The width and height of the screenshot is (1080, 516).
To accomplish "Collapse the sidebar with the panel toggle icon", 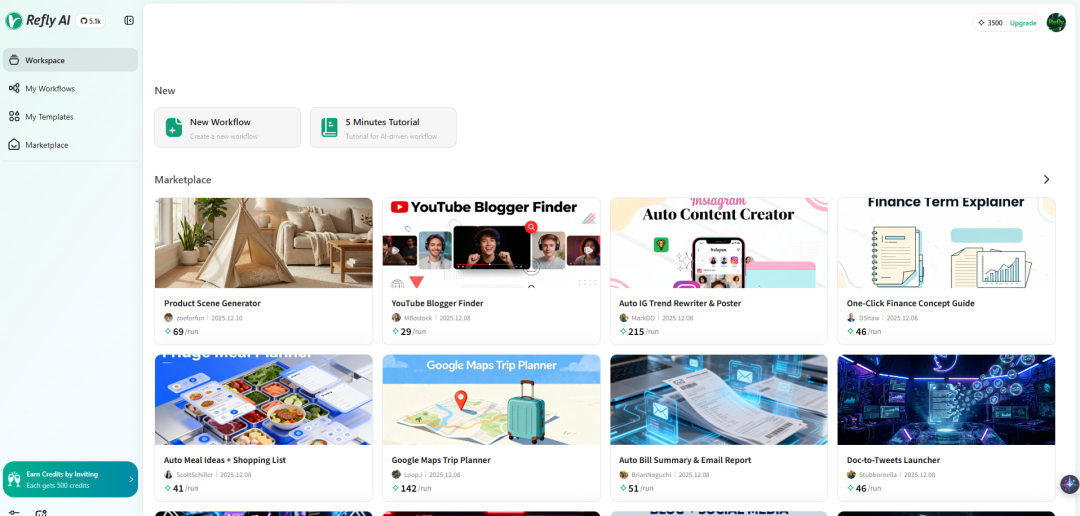I will click(x=129, y=21).
